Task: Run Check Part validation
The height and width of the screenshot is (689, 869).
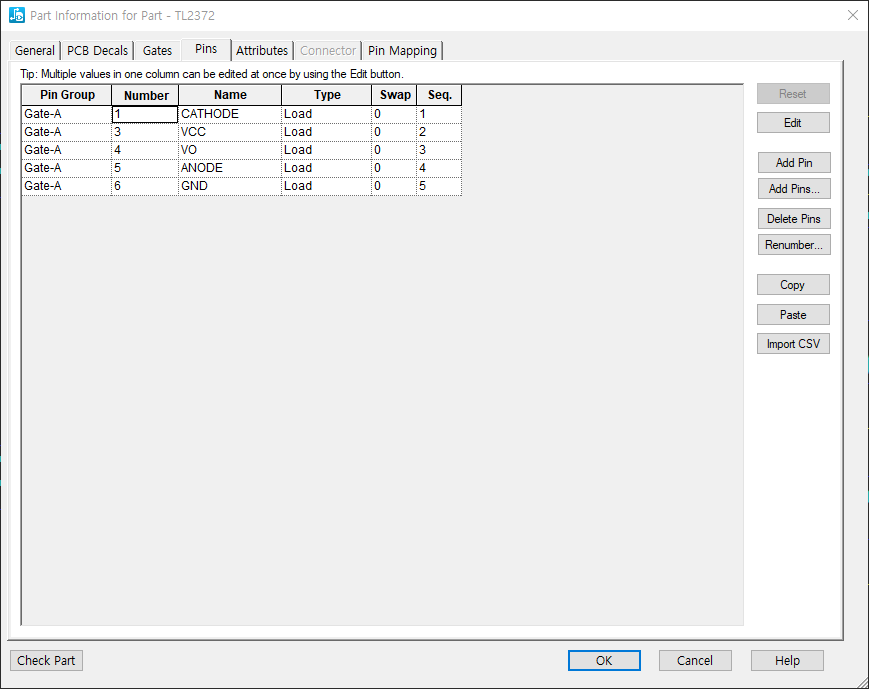Action: pos(47,661)
